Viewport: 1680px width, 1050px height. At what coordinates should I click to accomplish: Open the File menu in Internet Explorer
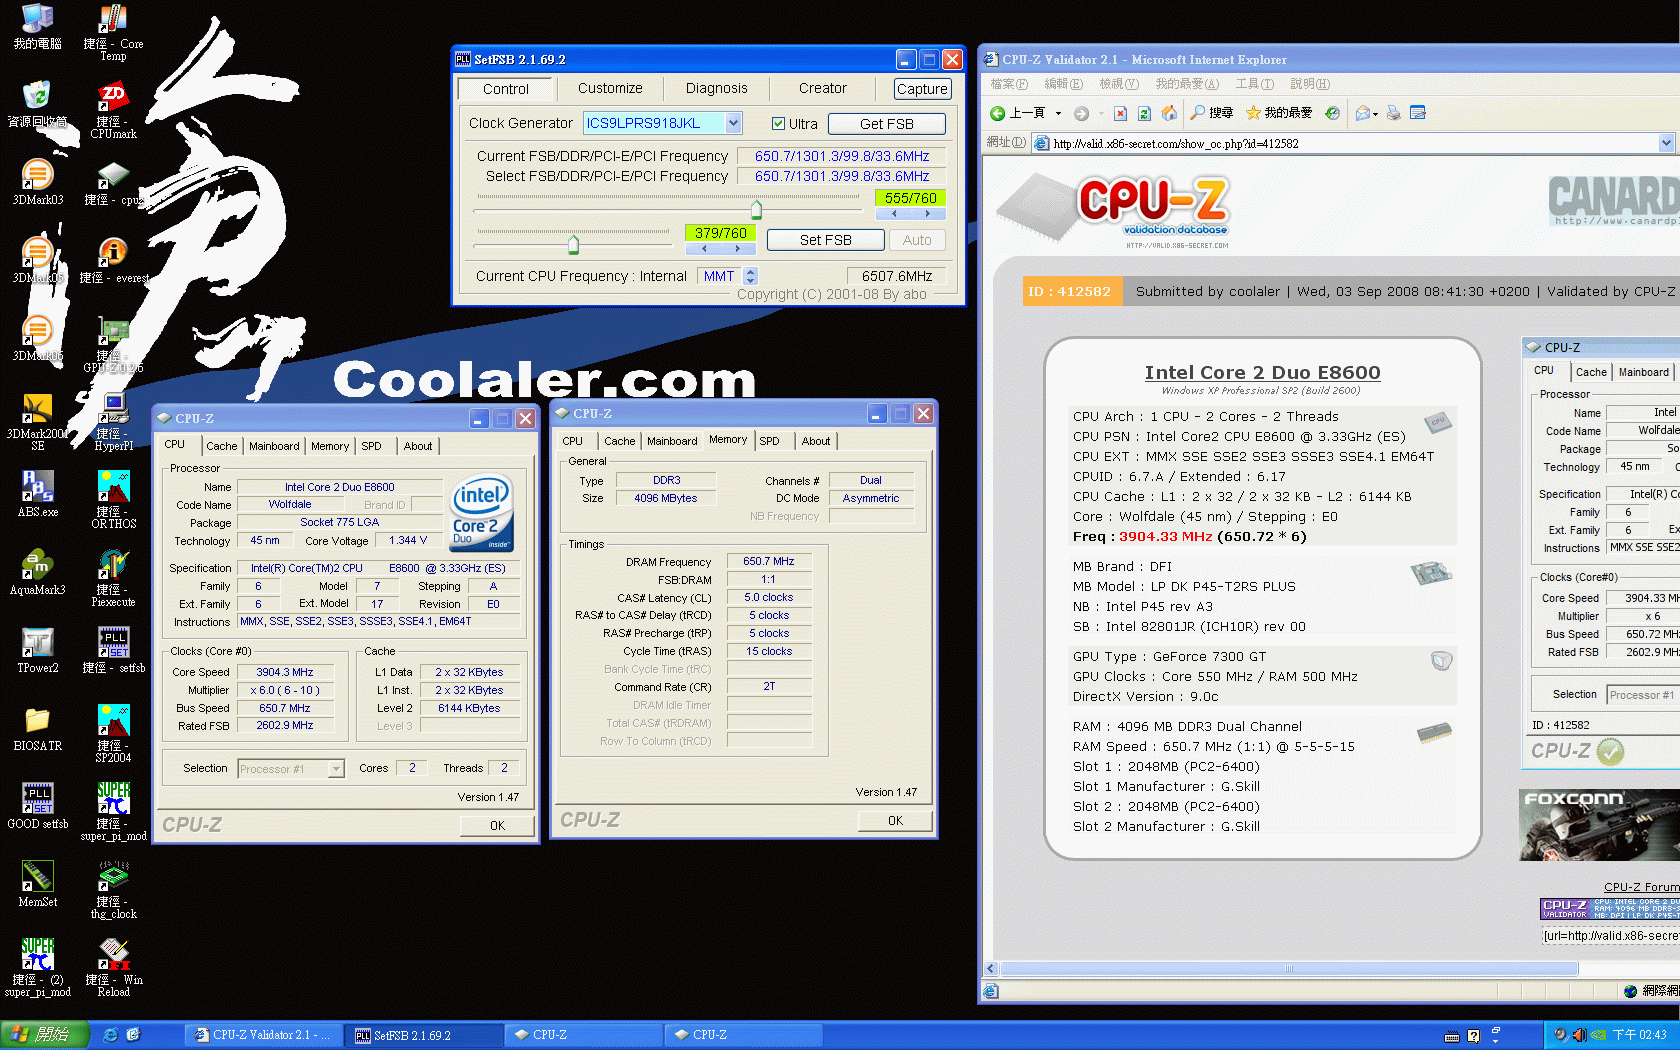[1009, 84]
